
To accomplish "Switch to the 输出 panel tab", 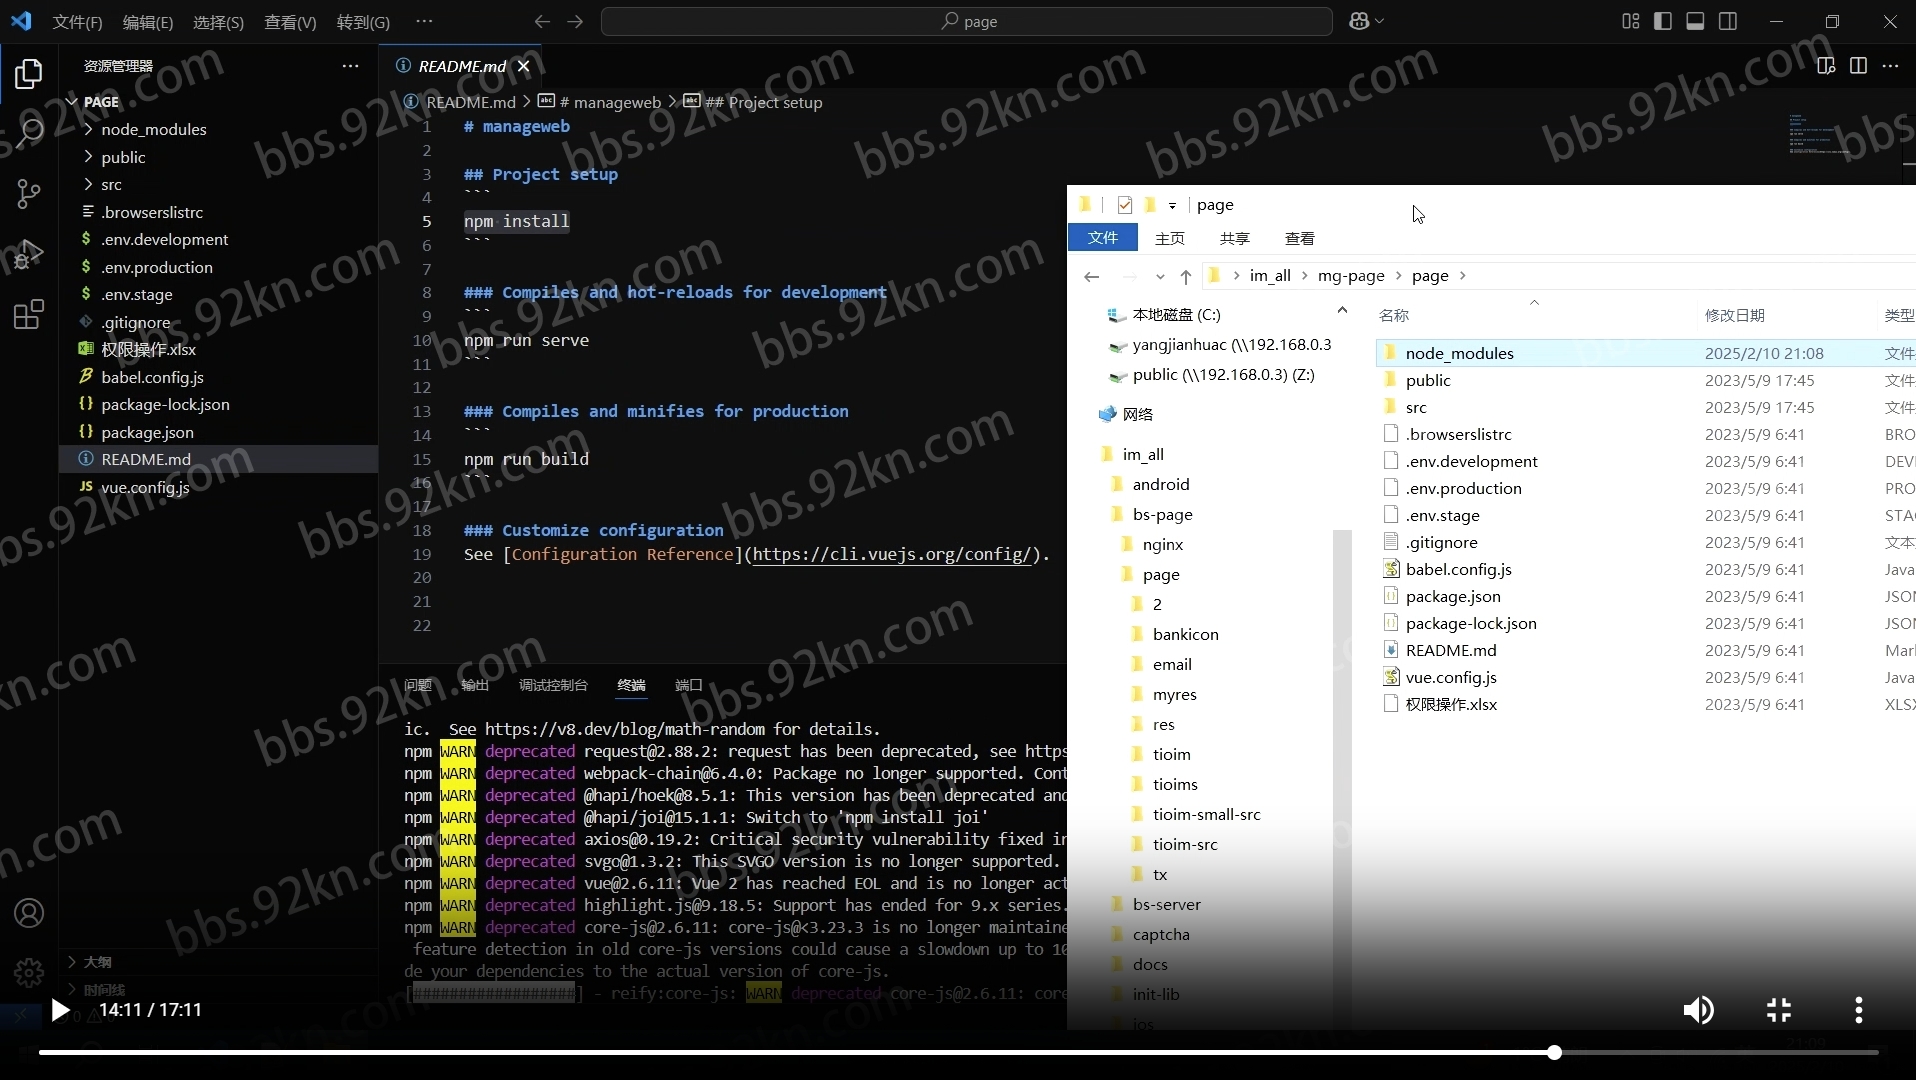I will (x=475, y=685).
